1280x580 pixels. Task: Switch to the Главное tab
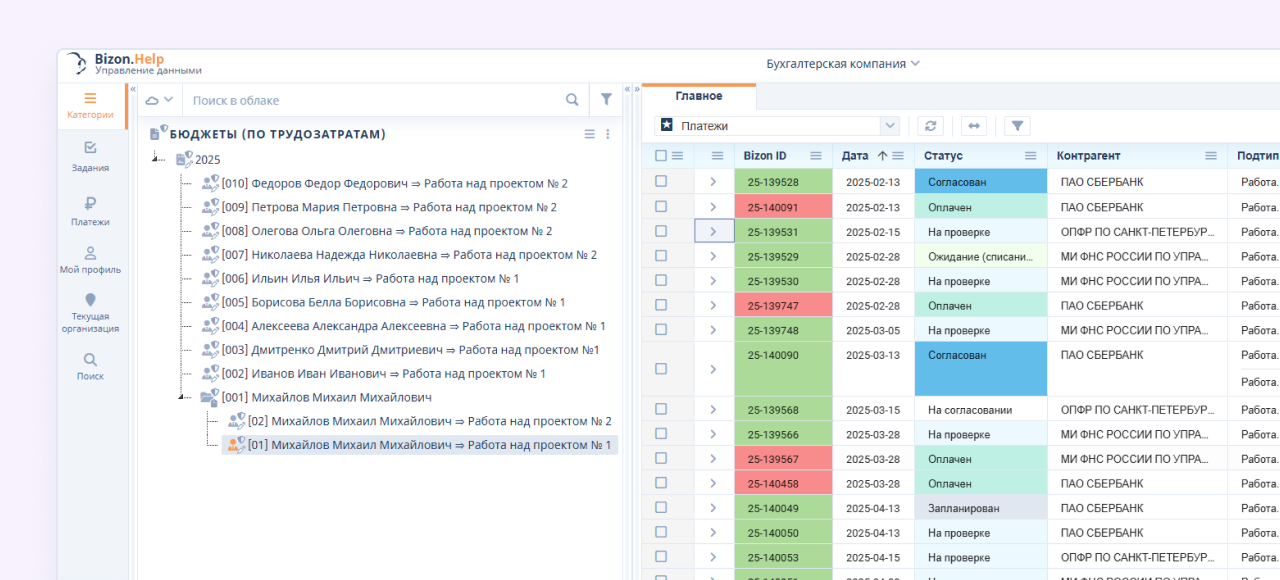[699, 96]
